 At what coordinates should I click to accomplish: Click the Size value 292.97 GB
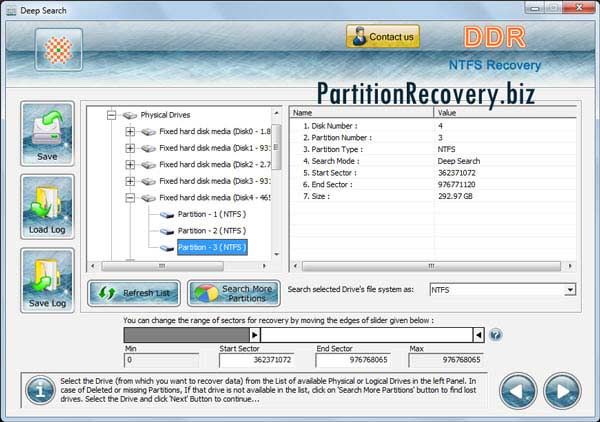click(x=455, y=196)
